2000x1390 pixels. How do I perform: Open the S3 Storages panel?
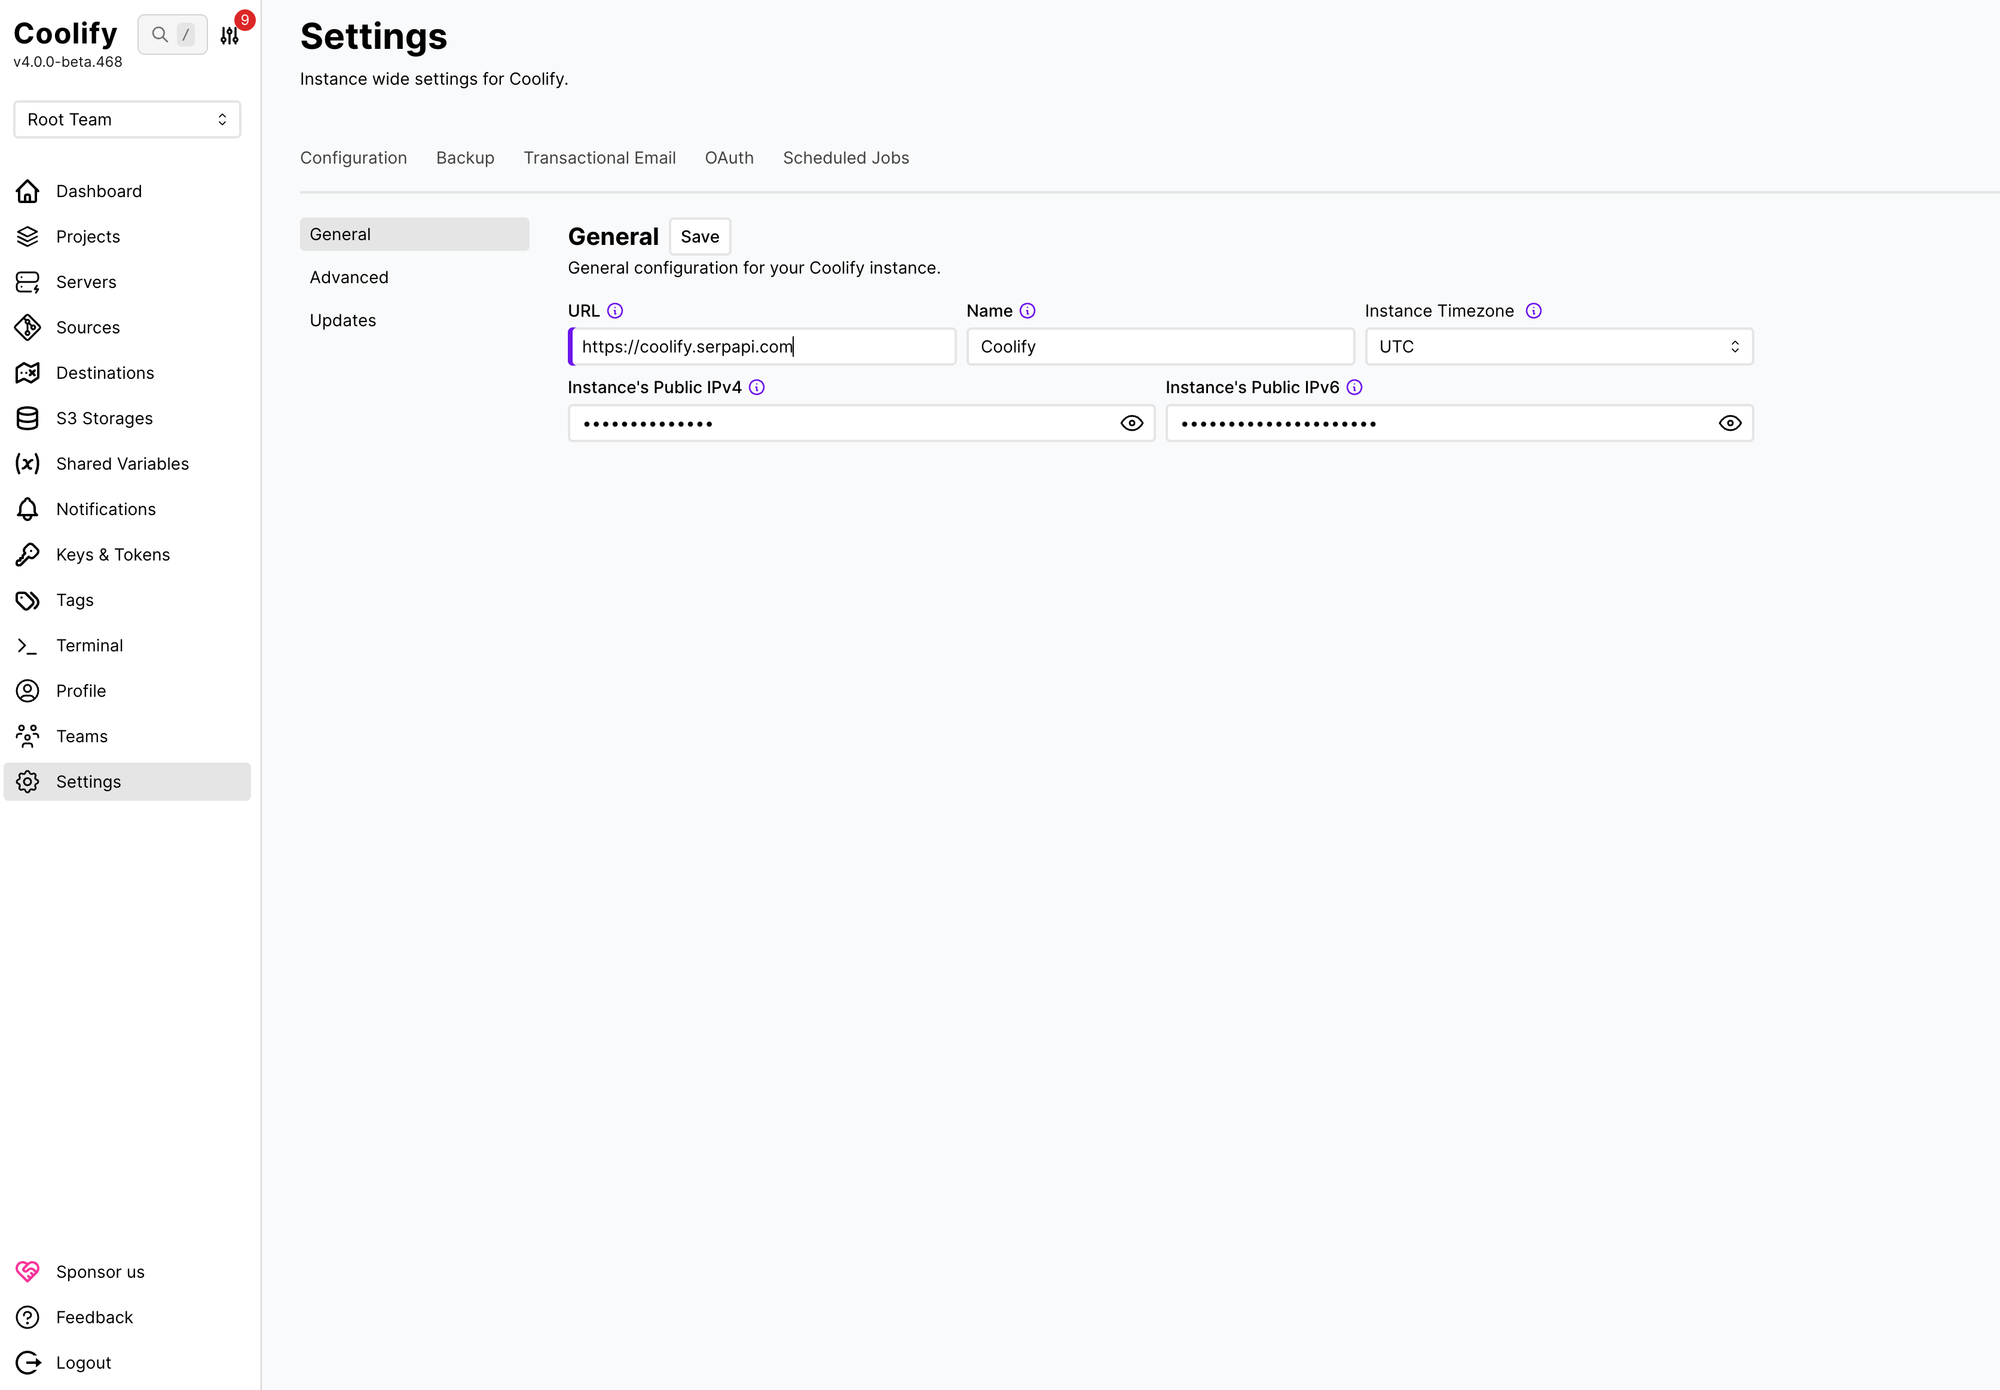tap(104, 418)
